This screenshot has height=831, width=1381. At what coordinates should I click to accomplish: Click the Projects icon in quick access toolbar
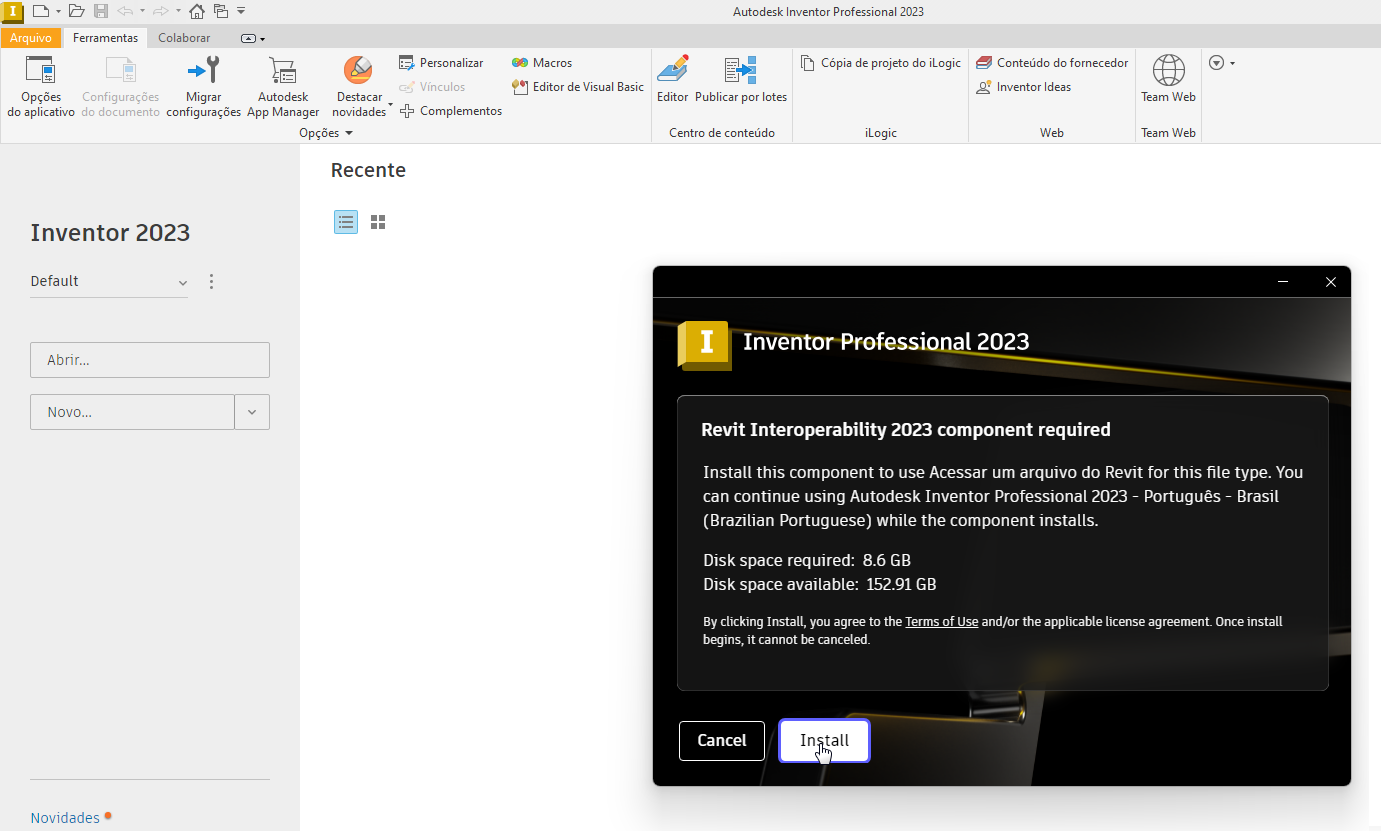pyautogui.click(x=221, y=11)
